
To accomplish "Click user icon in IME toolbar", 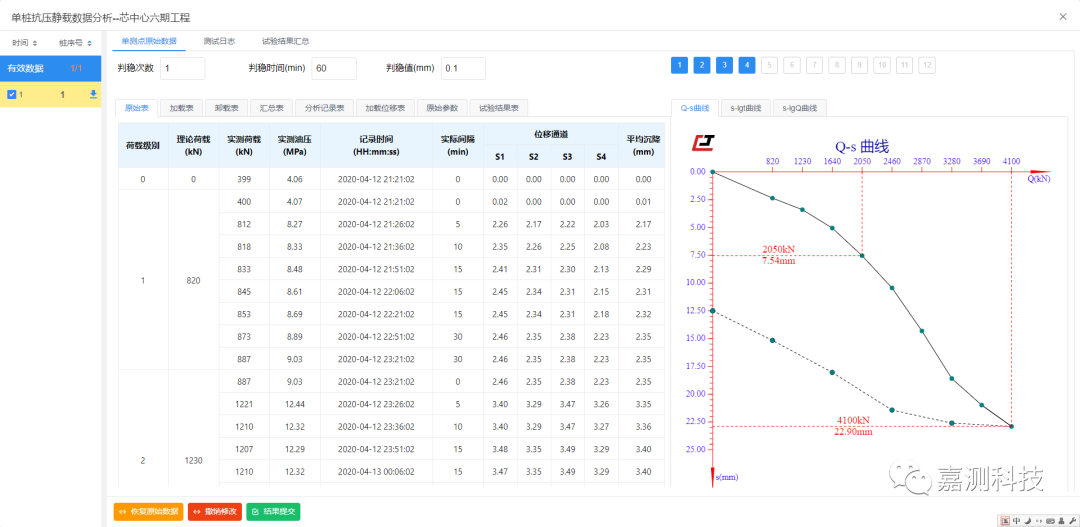I will tap(1061, 520).
